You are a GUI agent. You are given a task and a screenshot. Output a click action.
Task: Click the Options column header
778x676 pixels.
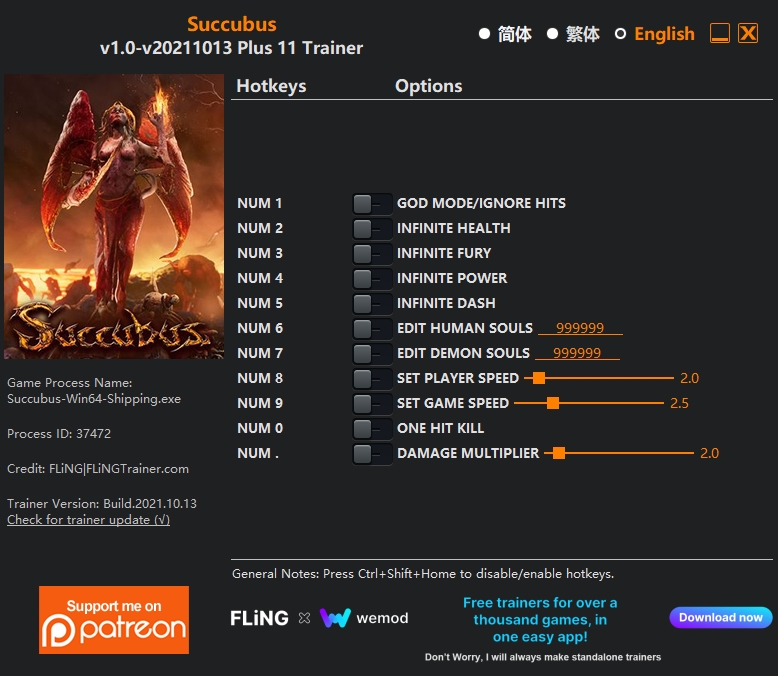pyautogui.click(x=429, y=86)
